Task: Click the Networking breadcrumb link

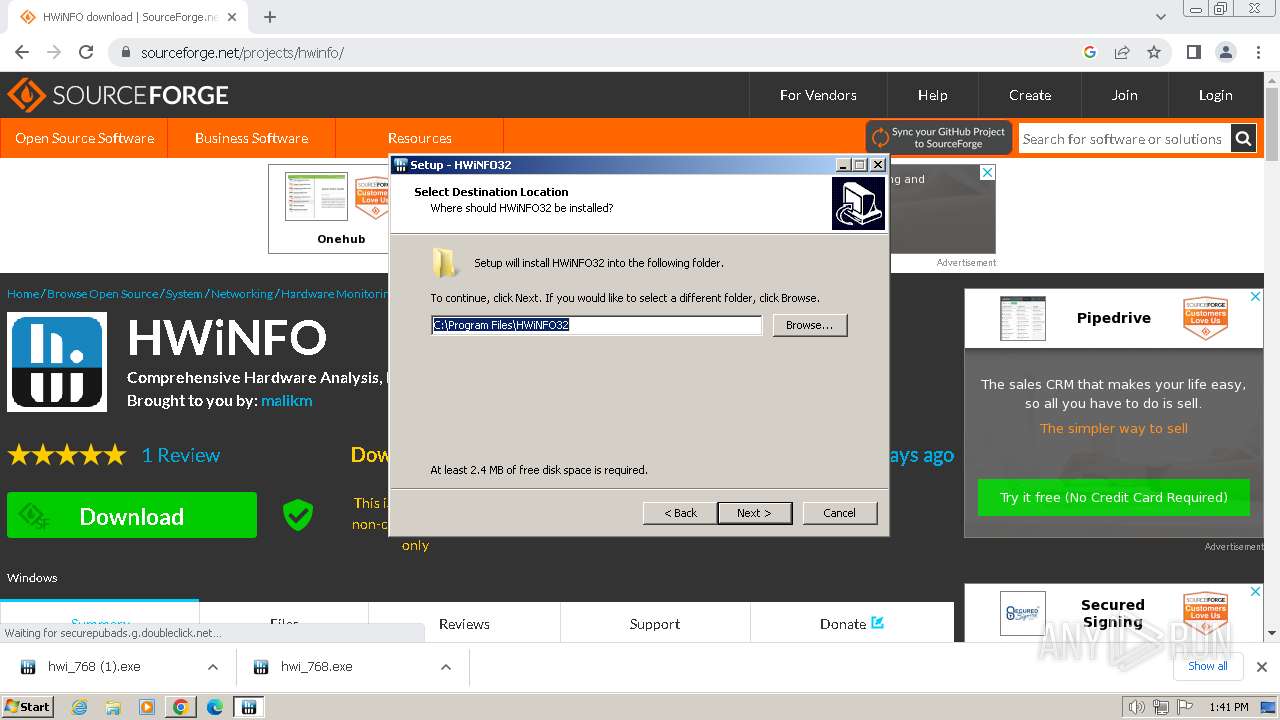Action: [x=242, y=294]
